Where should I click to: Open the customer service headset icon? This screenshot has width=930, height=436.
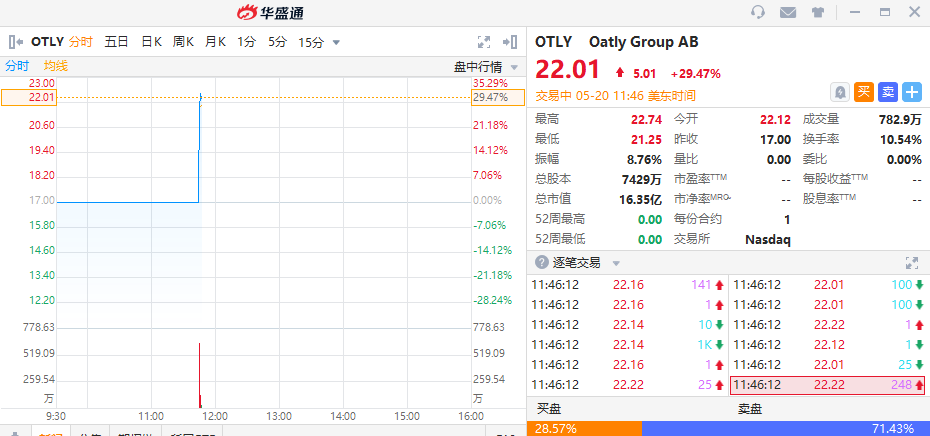click(x=757, y=12)
